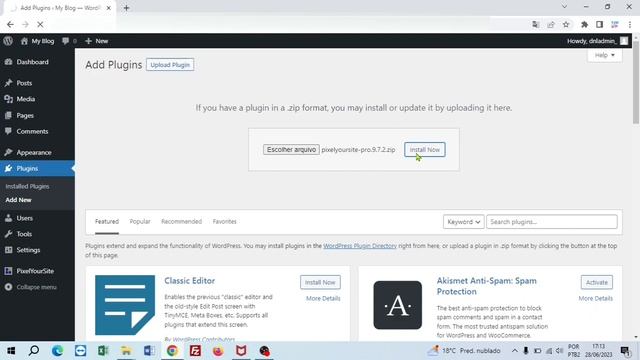Viewport: 640px width, 360px height.
Task: Open Akismet Anti-Spam title link
Action: click(x=487, y=286)
